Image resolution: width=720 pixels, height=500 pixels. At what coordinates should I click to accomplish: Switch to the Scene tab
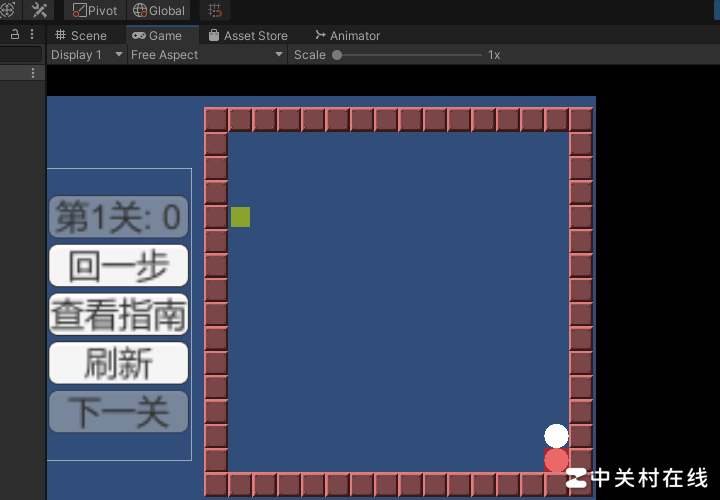[81, 35]
